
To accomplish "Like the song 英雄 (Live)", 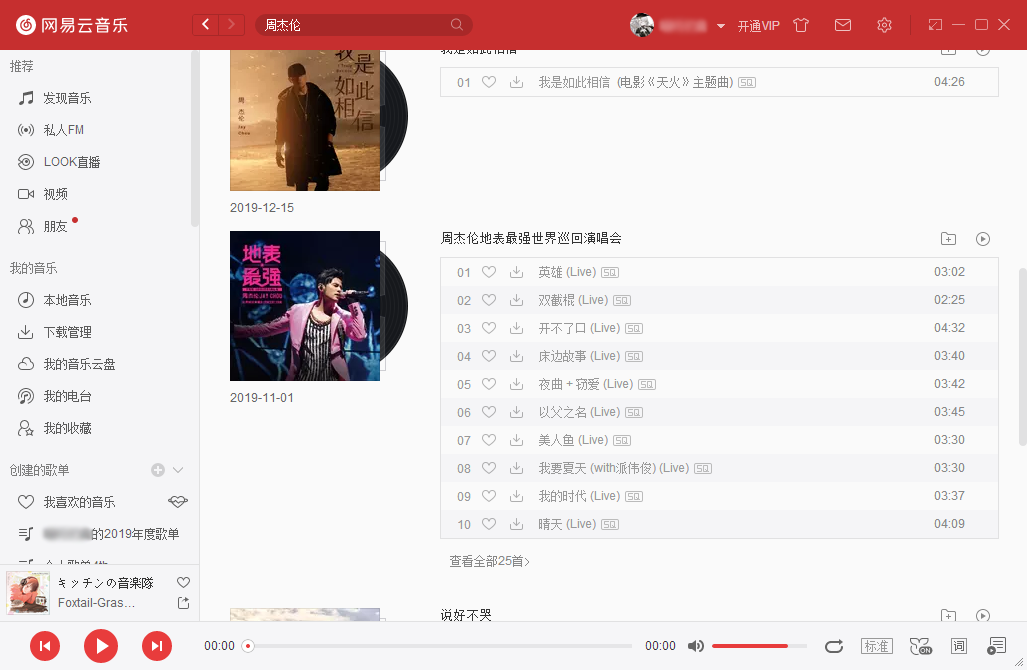I will [489, 272].
